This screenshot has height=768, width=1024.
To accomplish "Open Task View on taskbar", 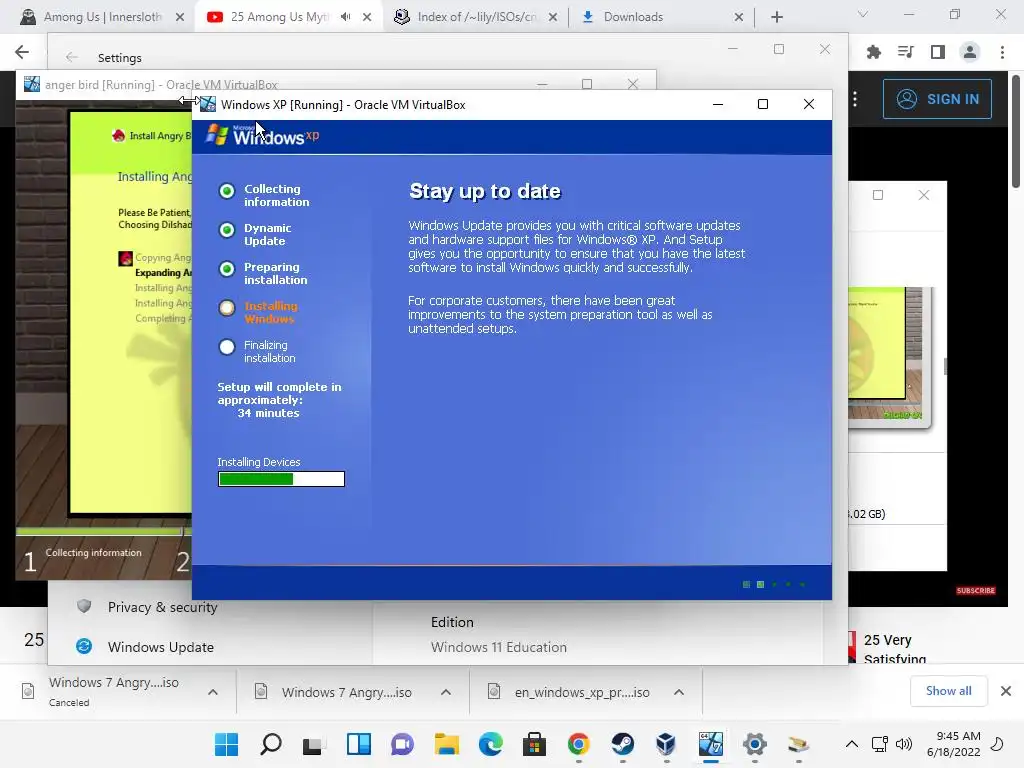I will click(314, 744).
